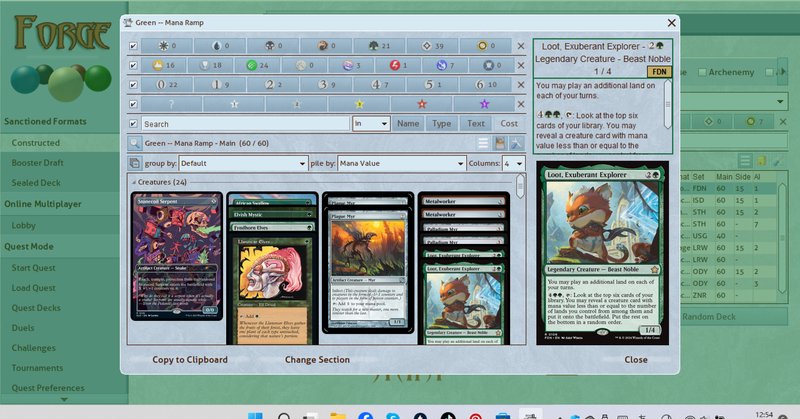Open background window deck type dropdown arrow
Image resolution: width=800 pixels, height=419 pixels.
pos(780,102)
